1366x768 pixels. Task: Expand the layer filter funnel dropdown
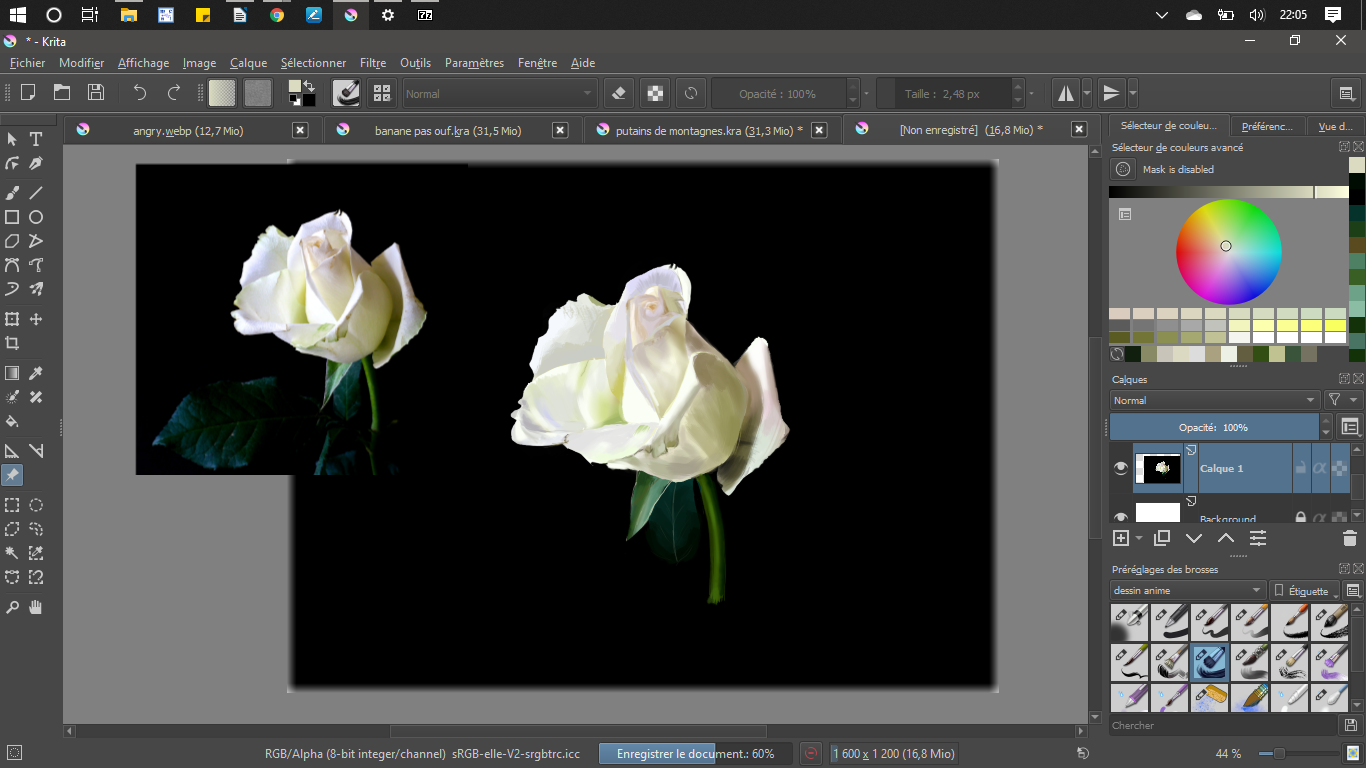tap(1342, 400)
